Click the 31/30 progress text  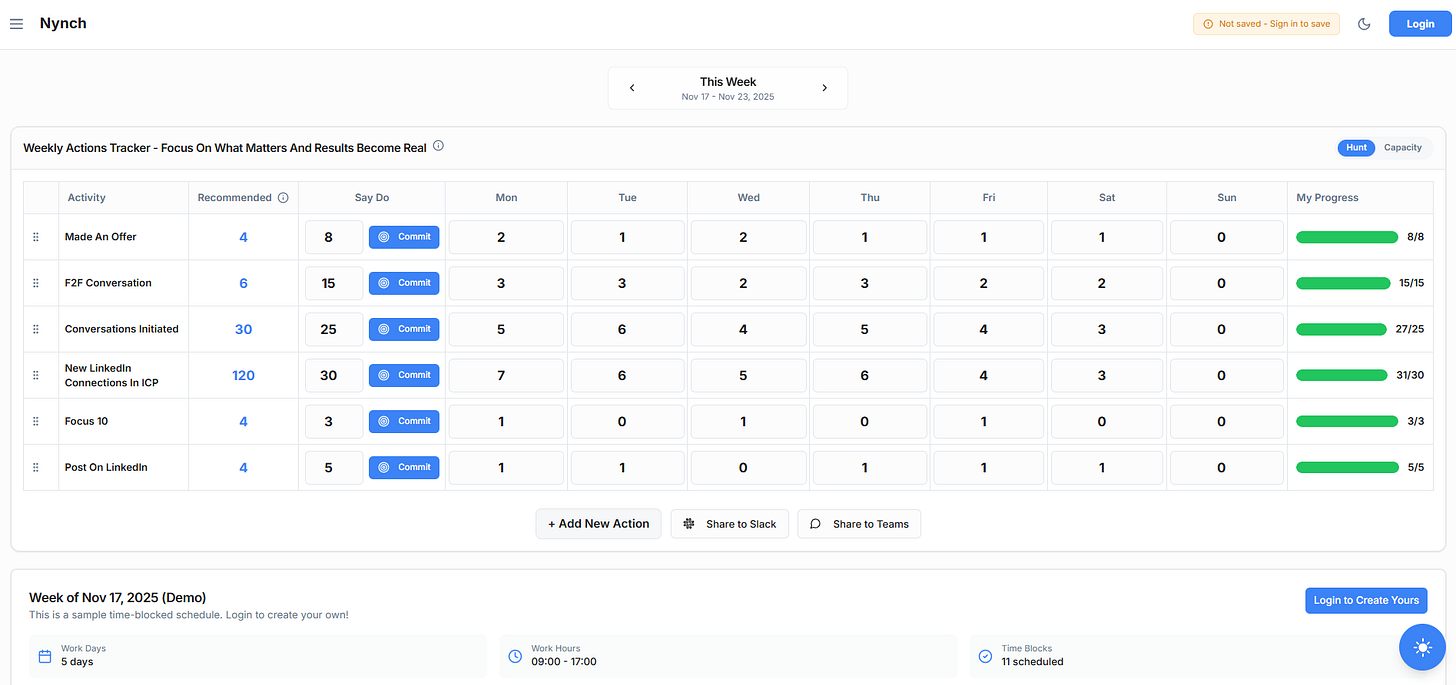click(1412, 375)
